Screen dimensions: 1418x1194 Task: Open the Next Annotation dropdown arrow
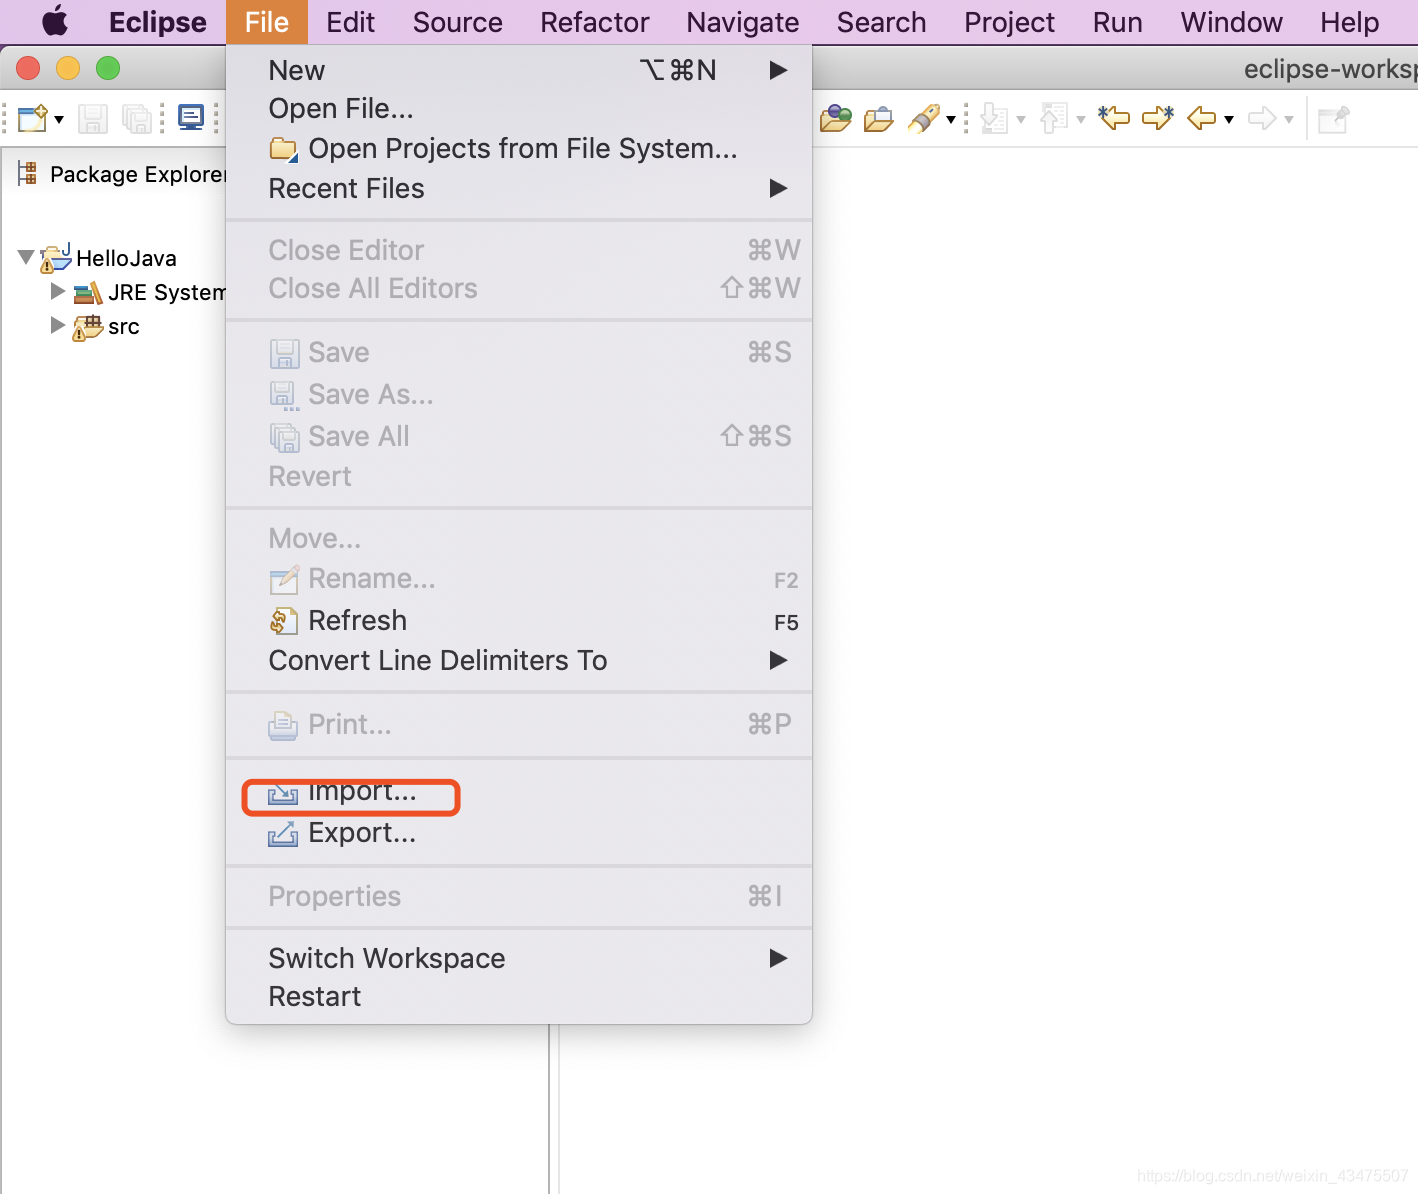pos(1021,120)
